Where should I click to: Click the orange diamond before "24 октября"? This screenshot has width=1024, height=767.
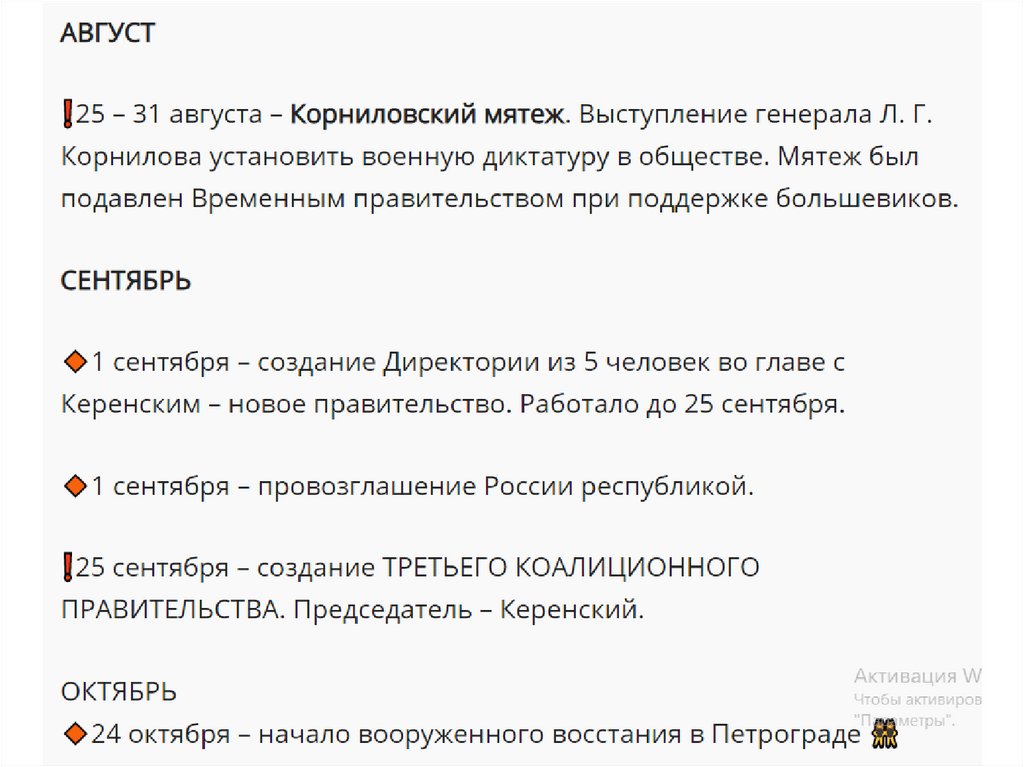pyautogui.click(x=75, y=735)
